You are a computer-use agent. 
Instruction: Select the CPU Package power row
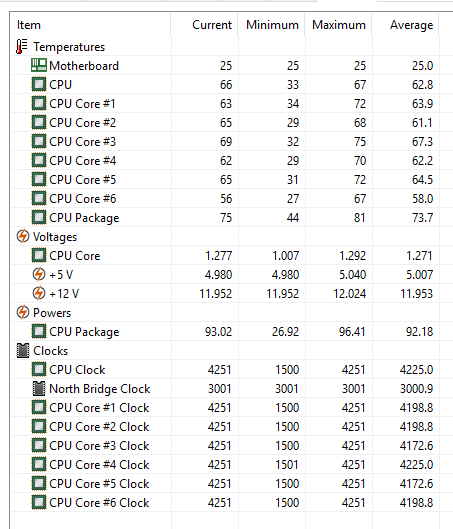tap(225, 331)
